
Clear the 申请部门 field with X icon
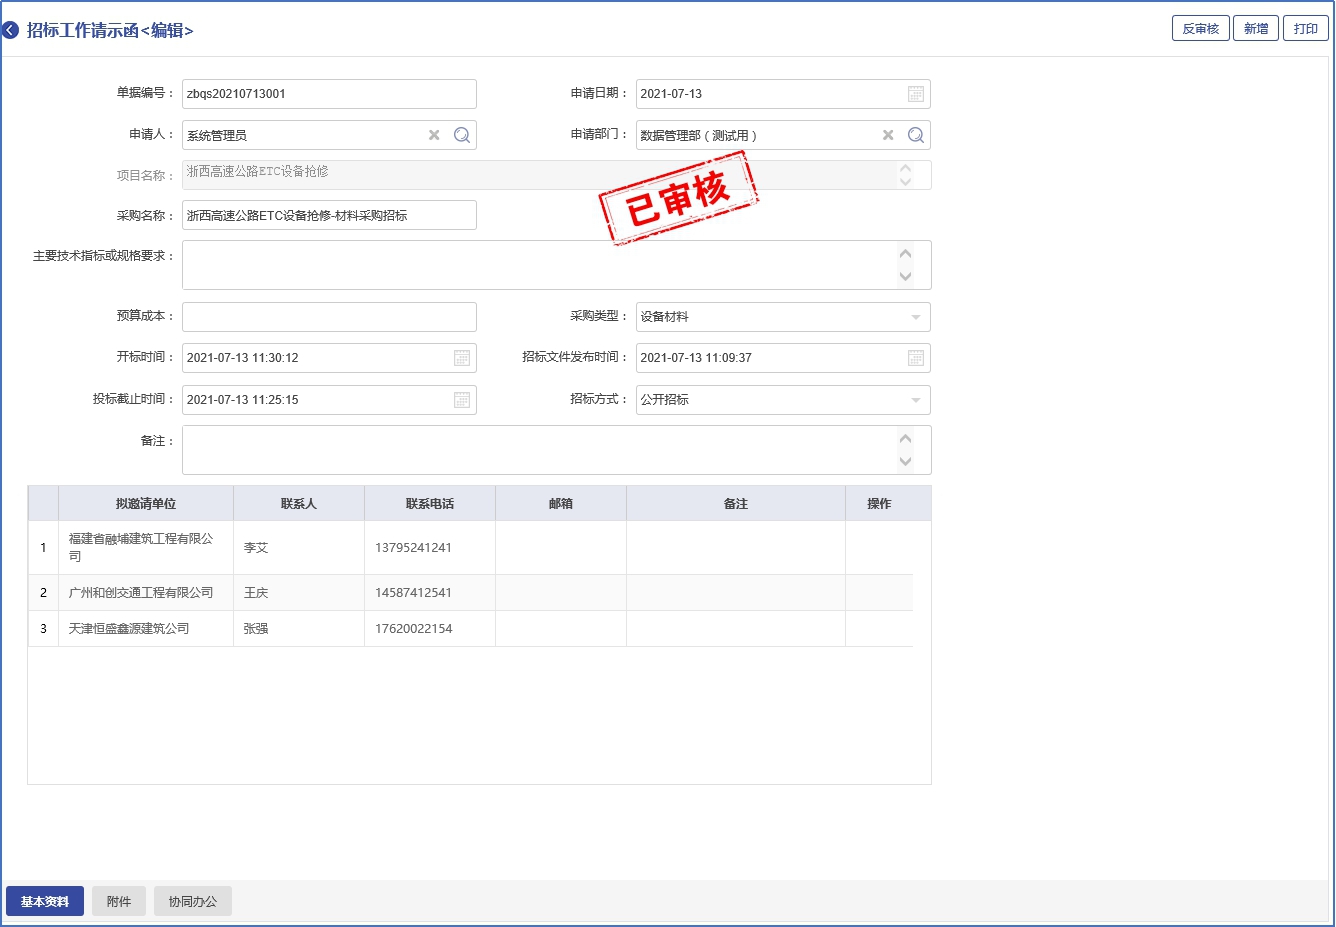coord(888,135)
